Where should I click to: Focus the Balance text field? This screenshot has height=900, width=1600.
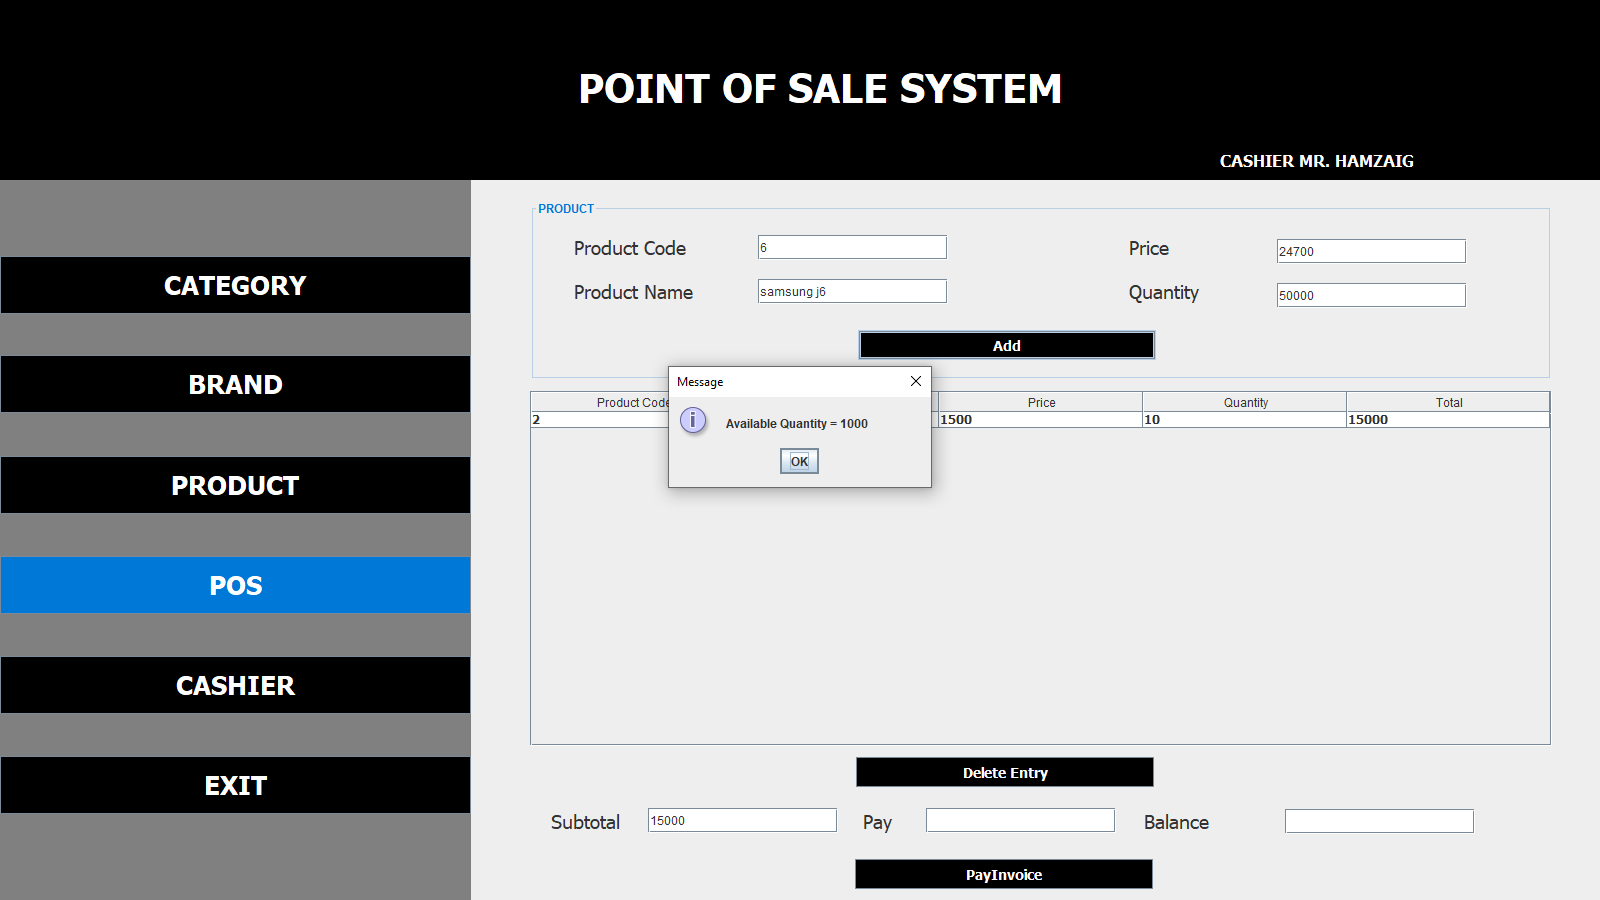(x=1378, y=822)
